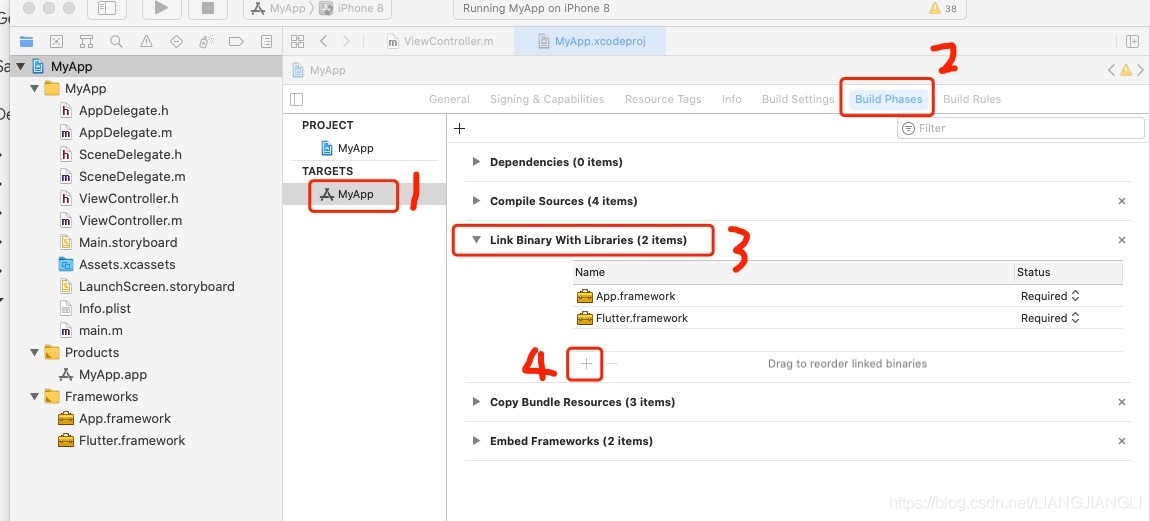The image size is (1150, 521).
Task: Expand the Dependencies section
Action: (x=476, y=161)
